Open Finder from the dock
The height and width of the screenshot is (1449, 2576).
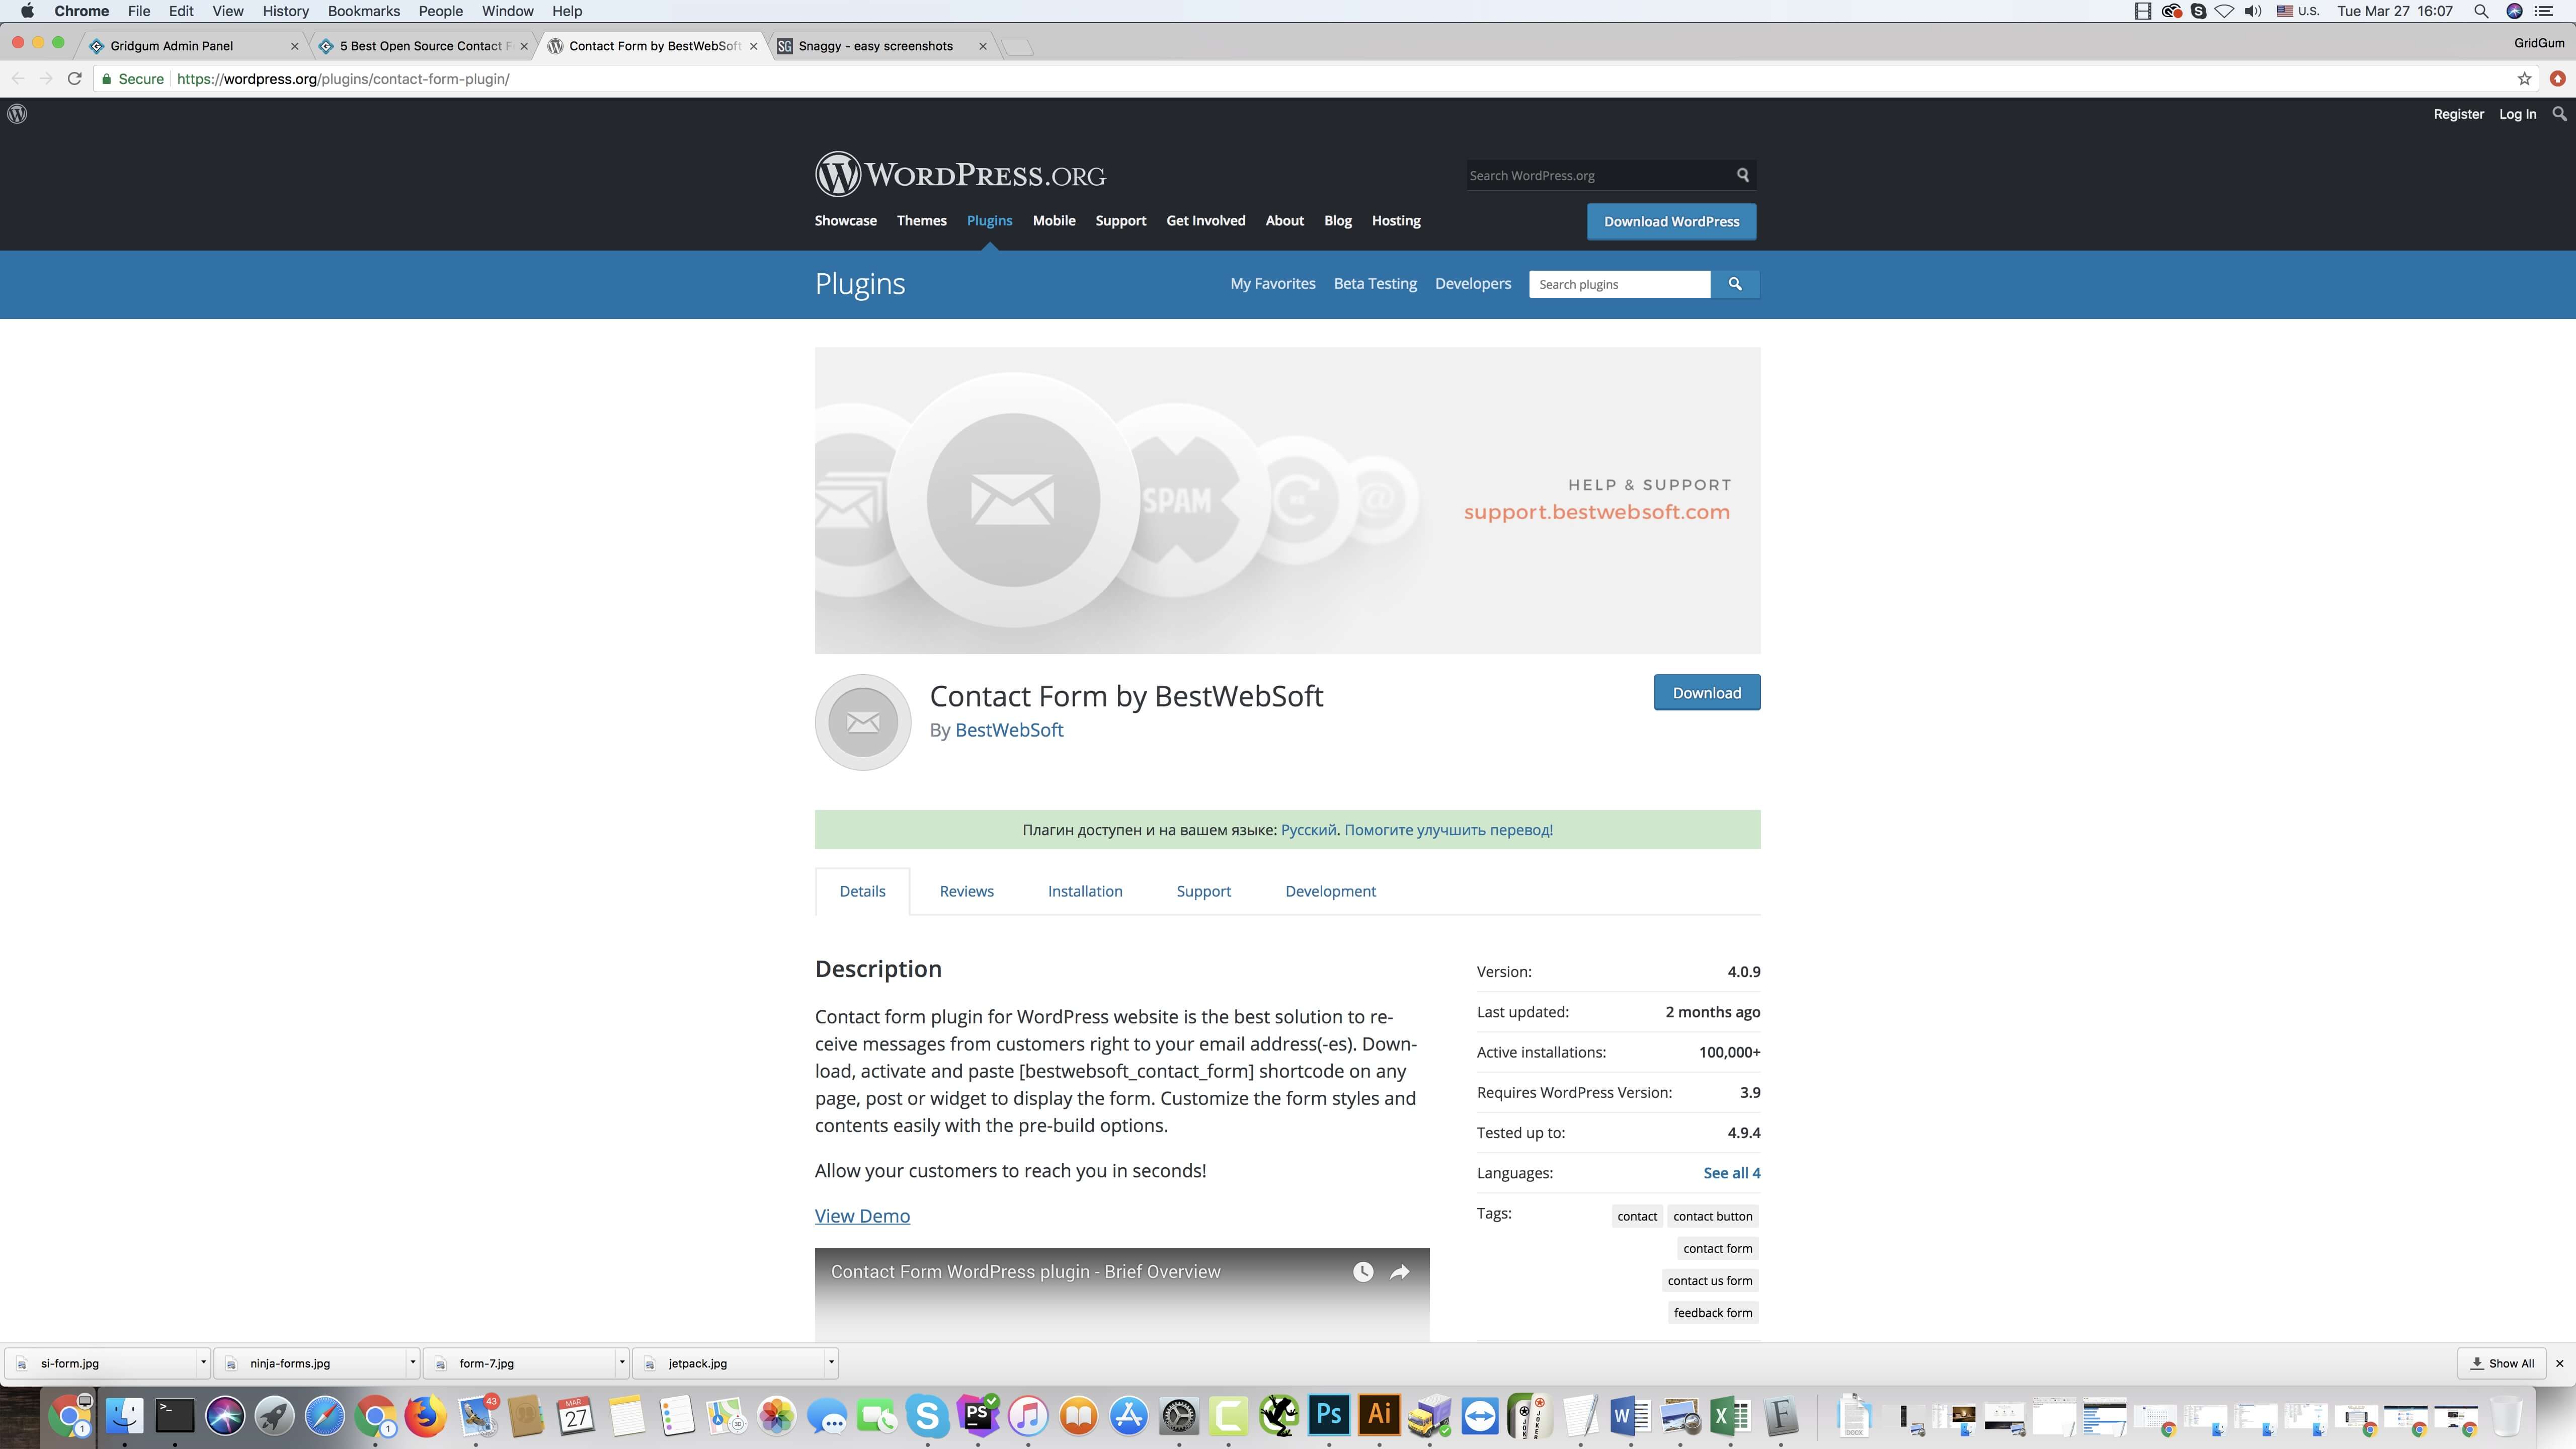[125, 1416]
